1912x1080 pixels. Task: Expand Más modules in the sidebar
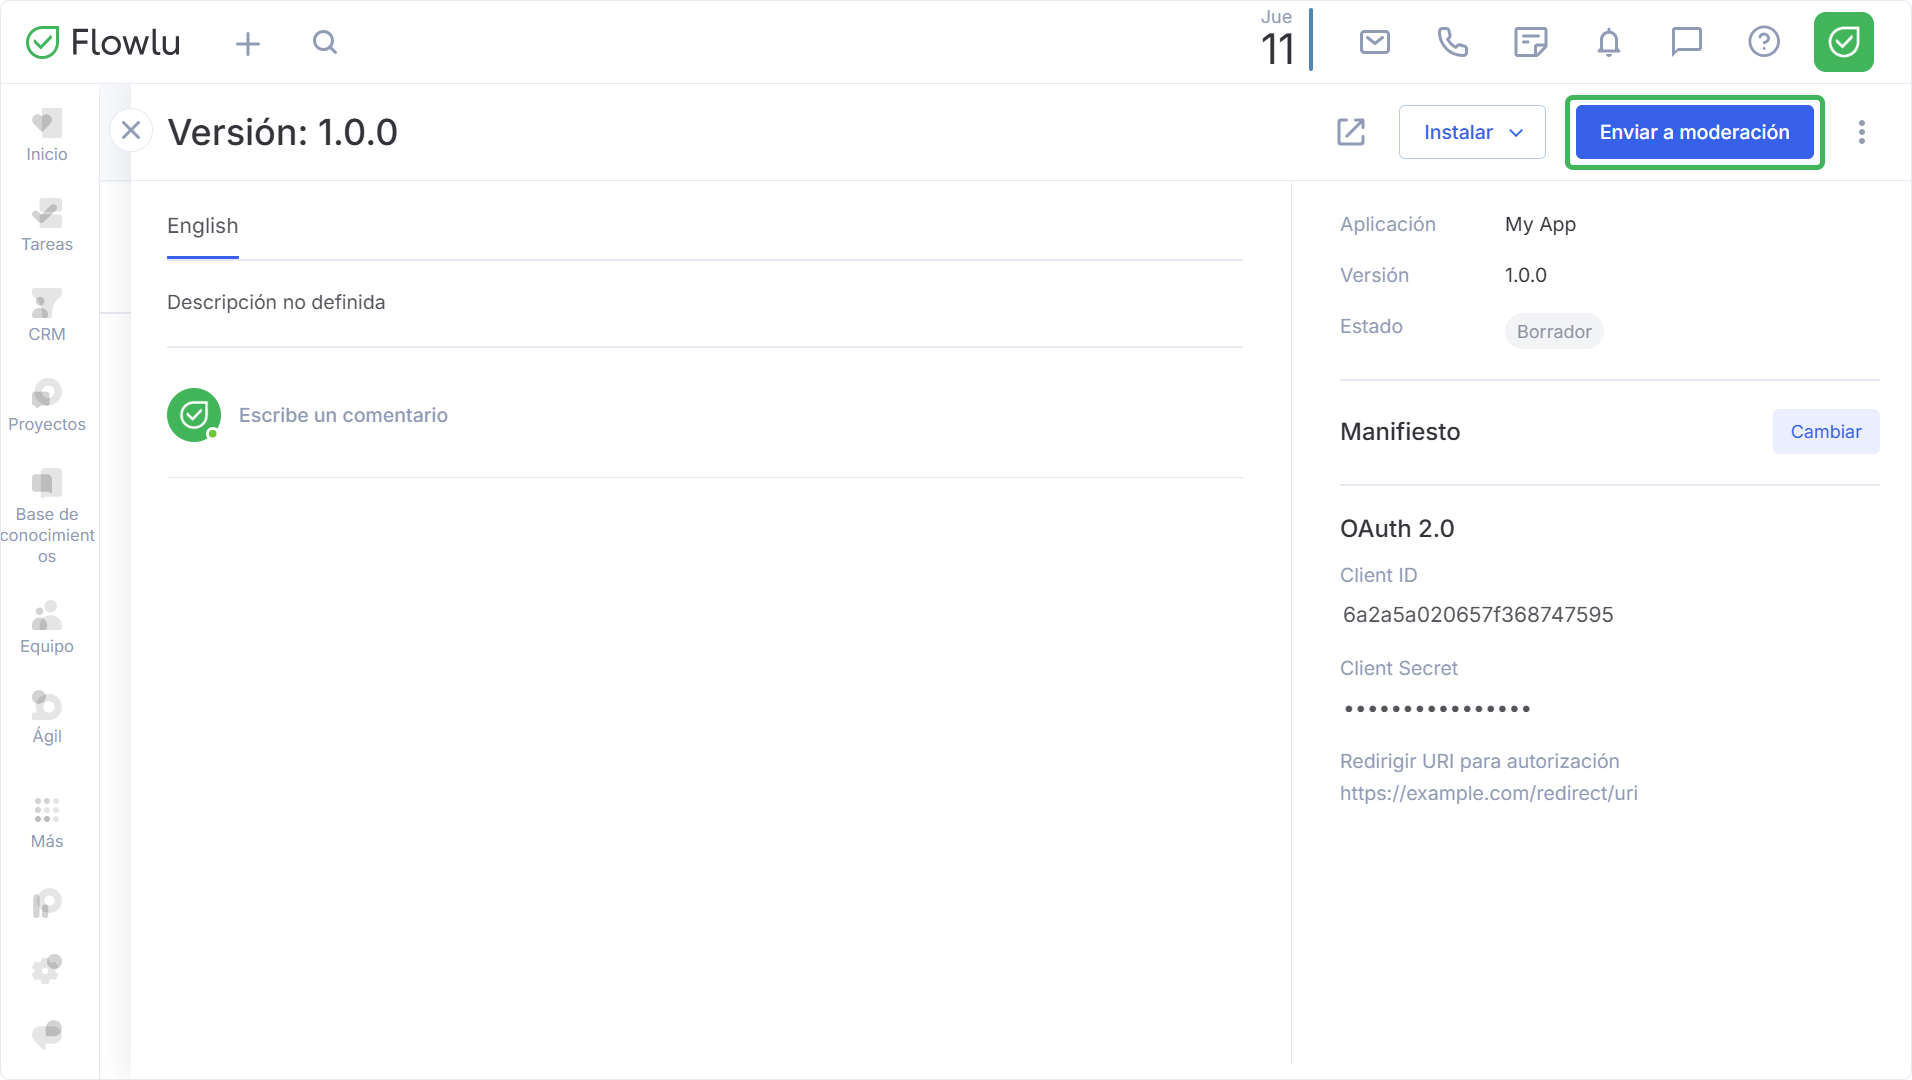(x=47, y=822)
